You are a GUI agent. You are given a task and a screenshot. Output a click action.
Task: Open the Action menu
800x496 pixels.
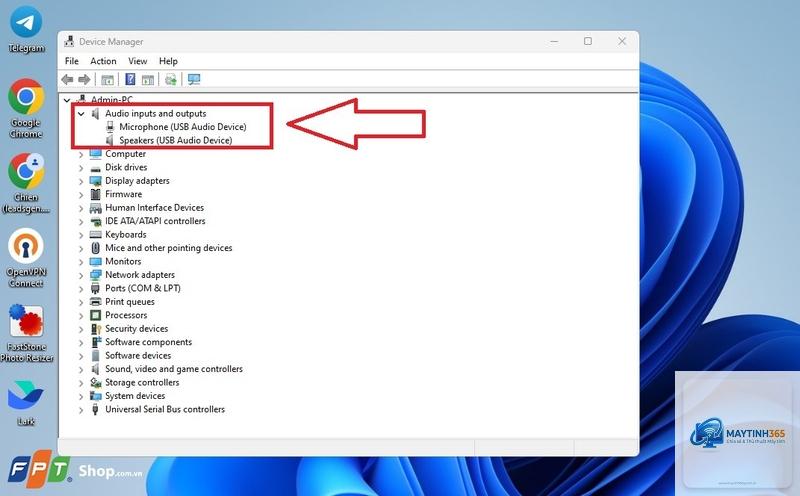click(x=103, y=61)
